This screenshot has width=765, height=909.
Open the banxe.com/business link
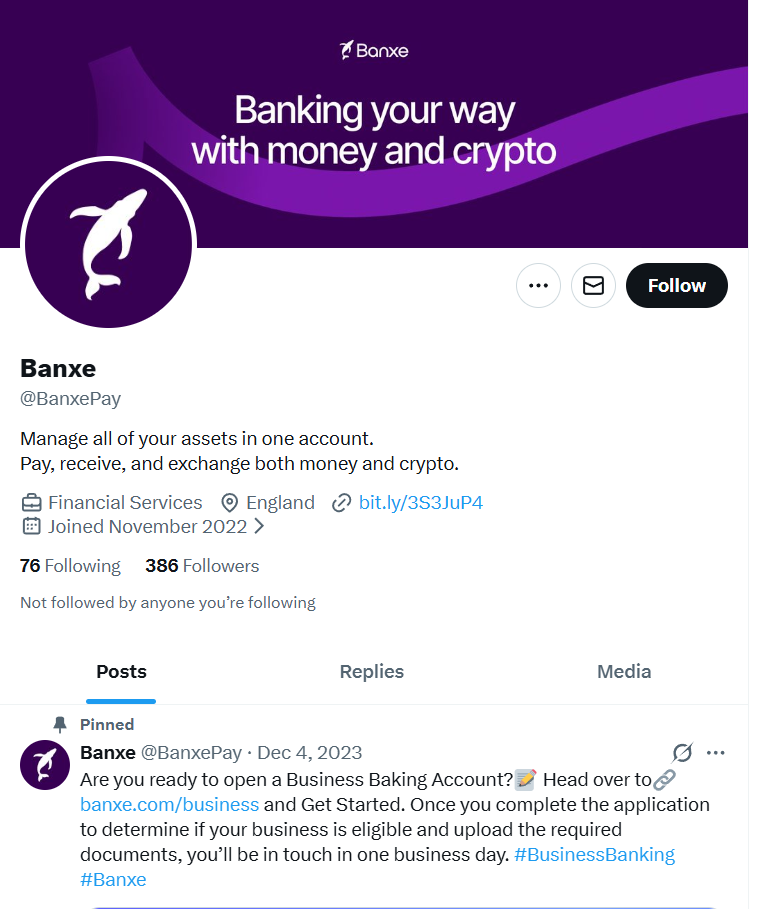coord(169,805)
